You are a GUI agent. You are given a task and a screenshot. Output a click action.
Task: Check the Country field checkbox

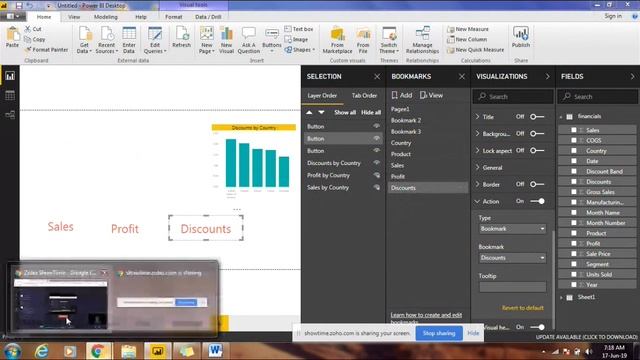[573, 151]
